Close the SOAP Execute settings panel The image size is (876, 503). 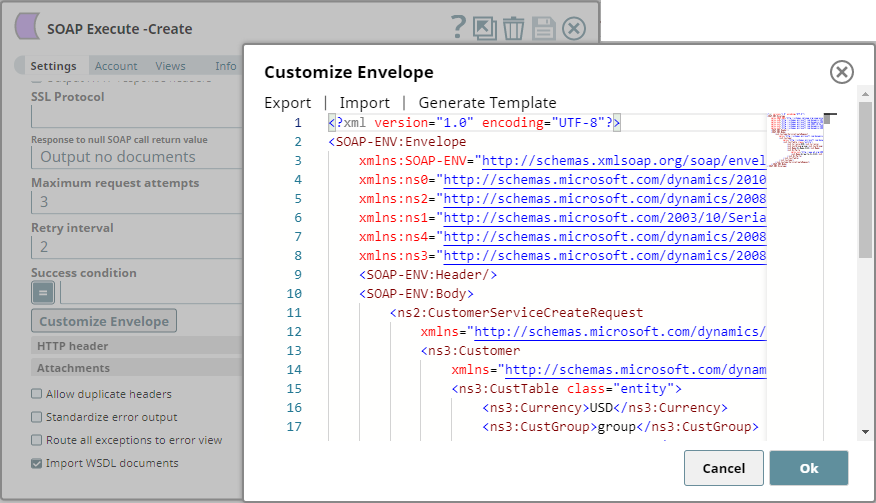click(574, 28)
